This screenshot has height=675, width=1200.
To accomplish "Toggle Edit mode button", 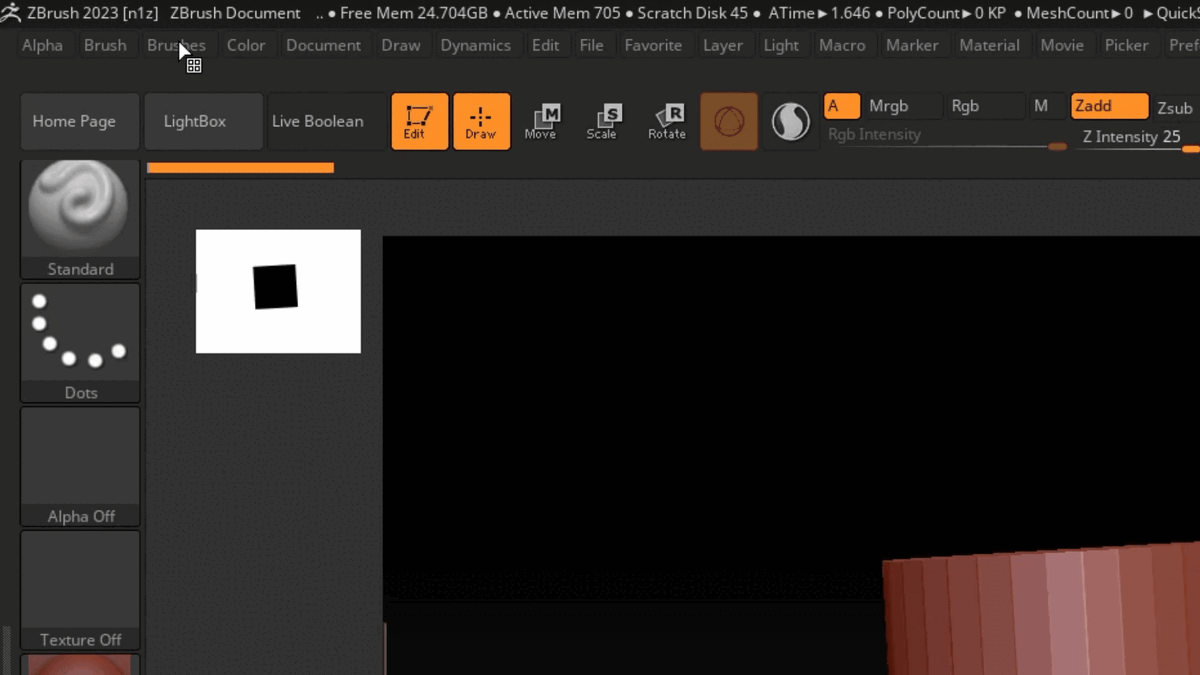I will [419, 121].
